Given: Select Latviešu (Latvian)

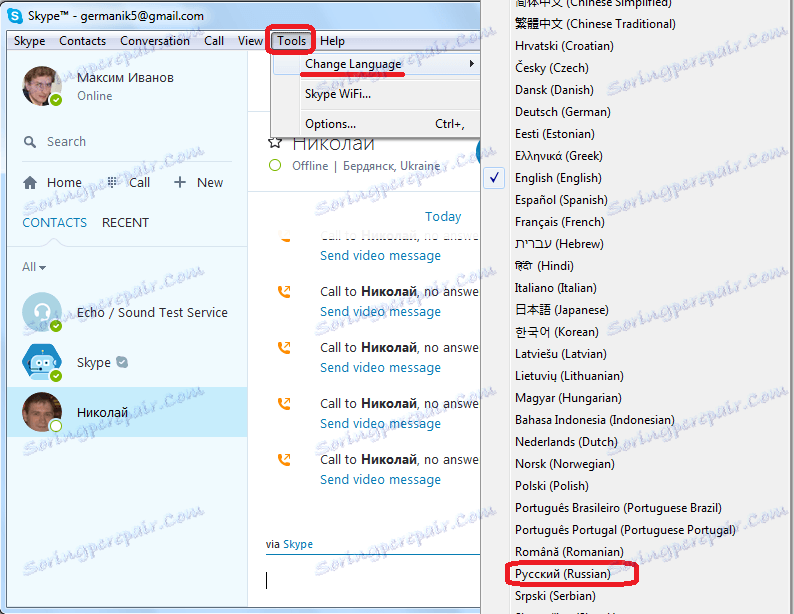Looking at the screenshot, I should point(561,354).
